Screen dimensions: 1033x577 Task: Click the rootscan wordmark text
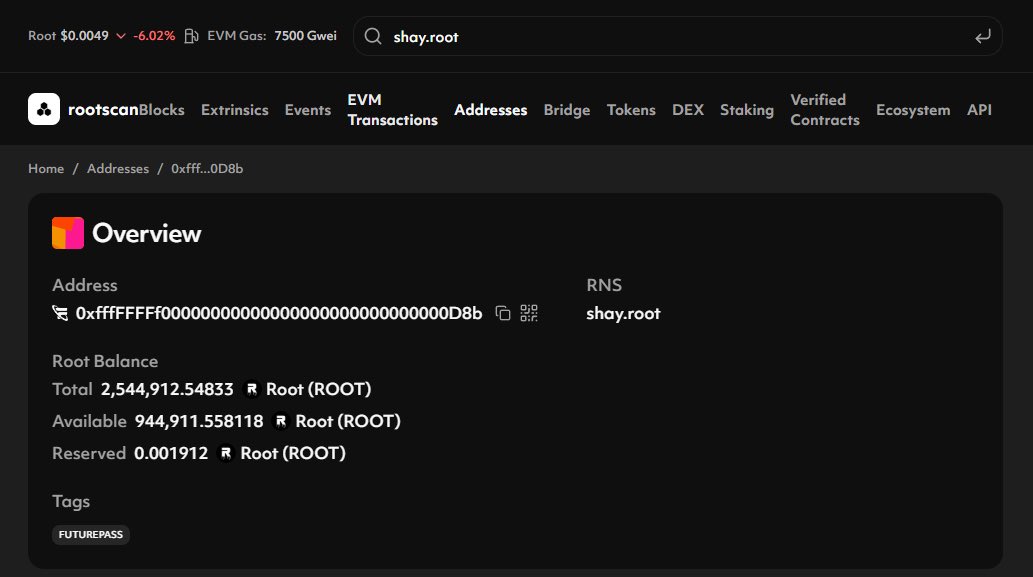pos(103,110)
